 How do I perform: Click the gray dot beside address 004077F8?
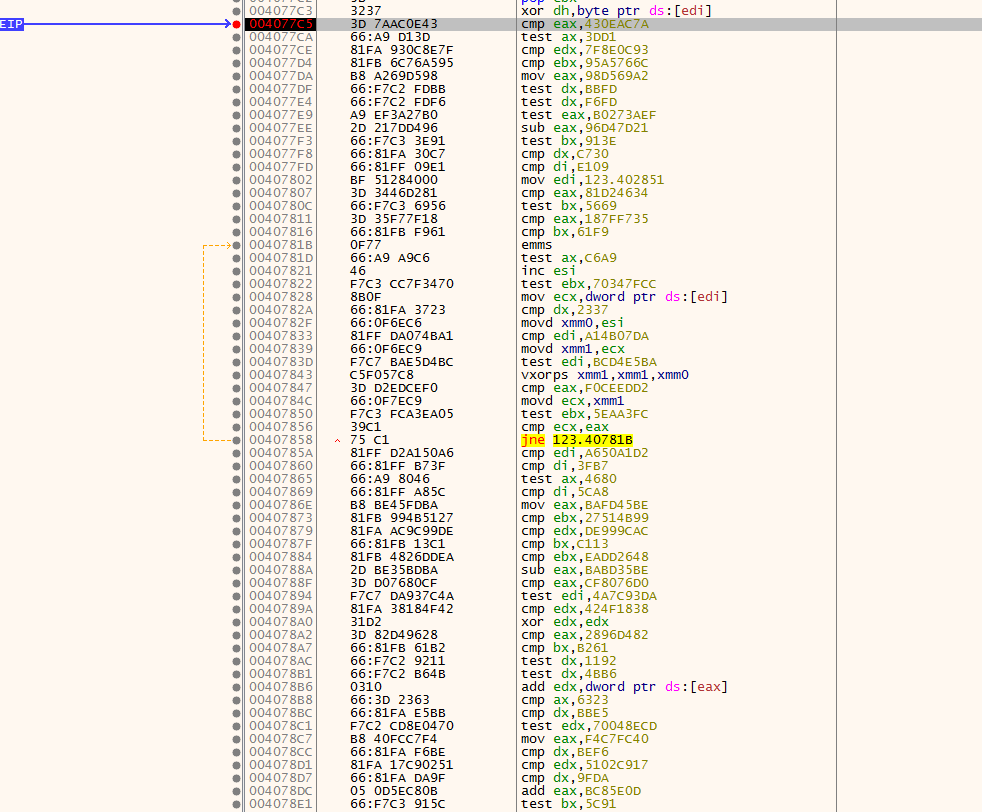click(x=234, y=153)
